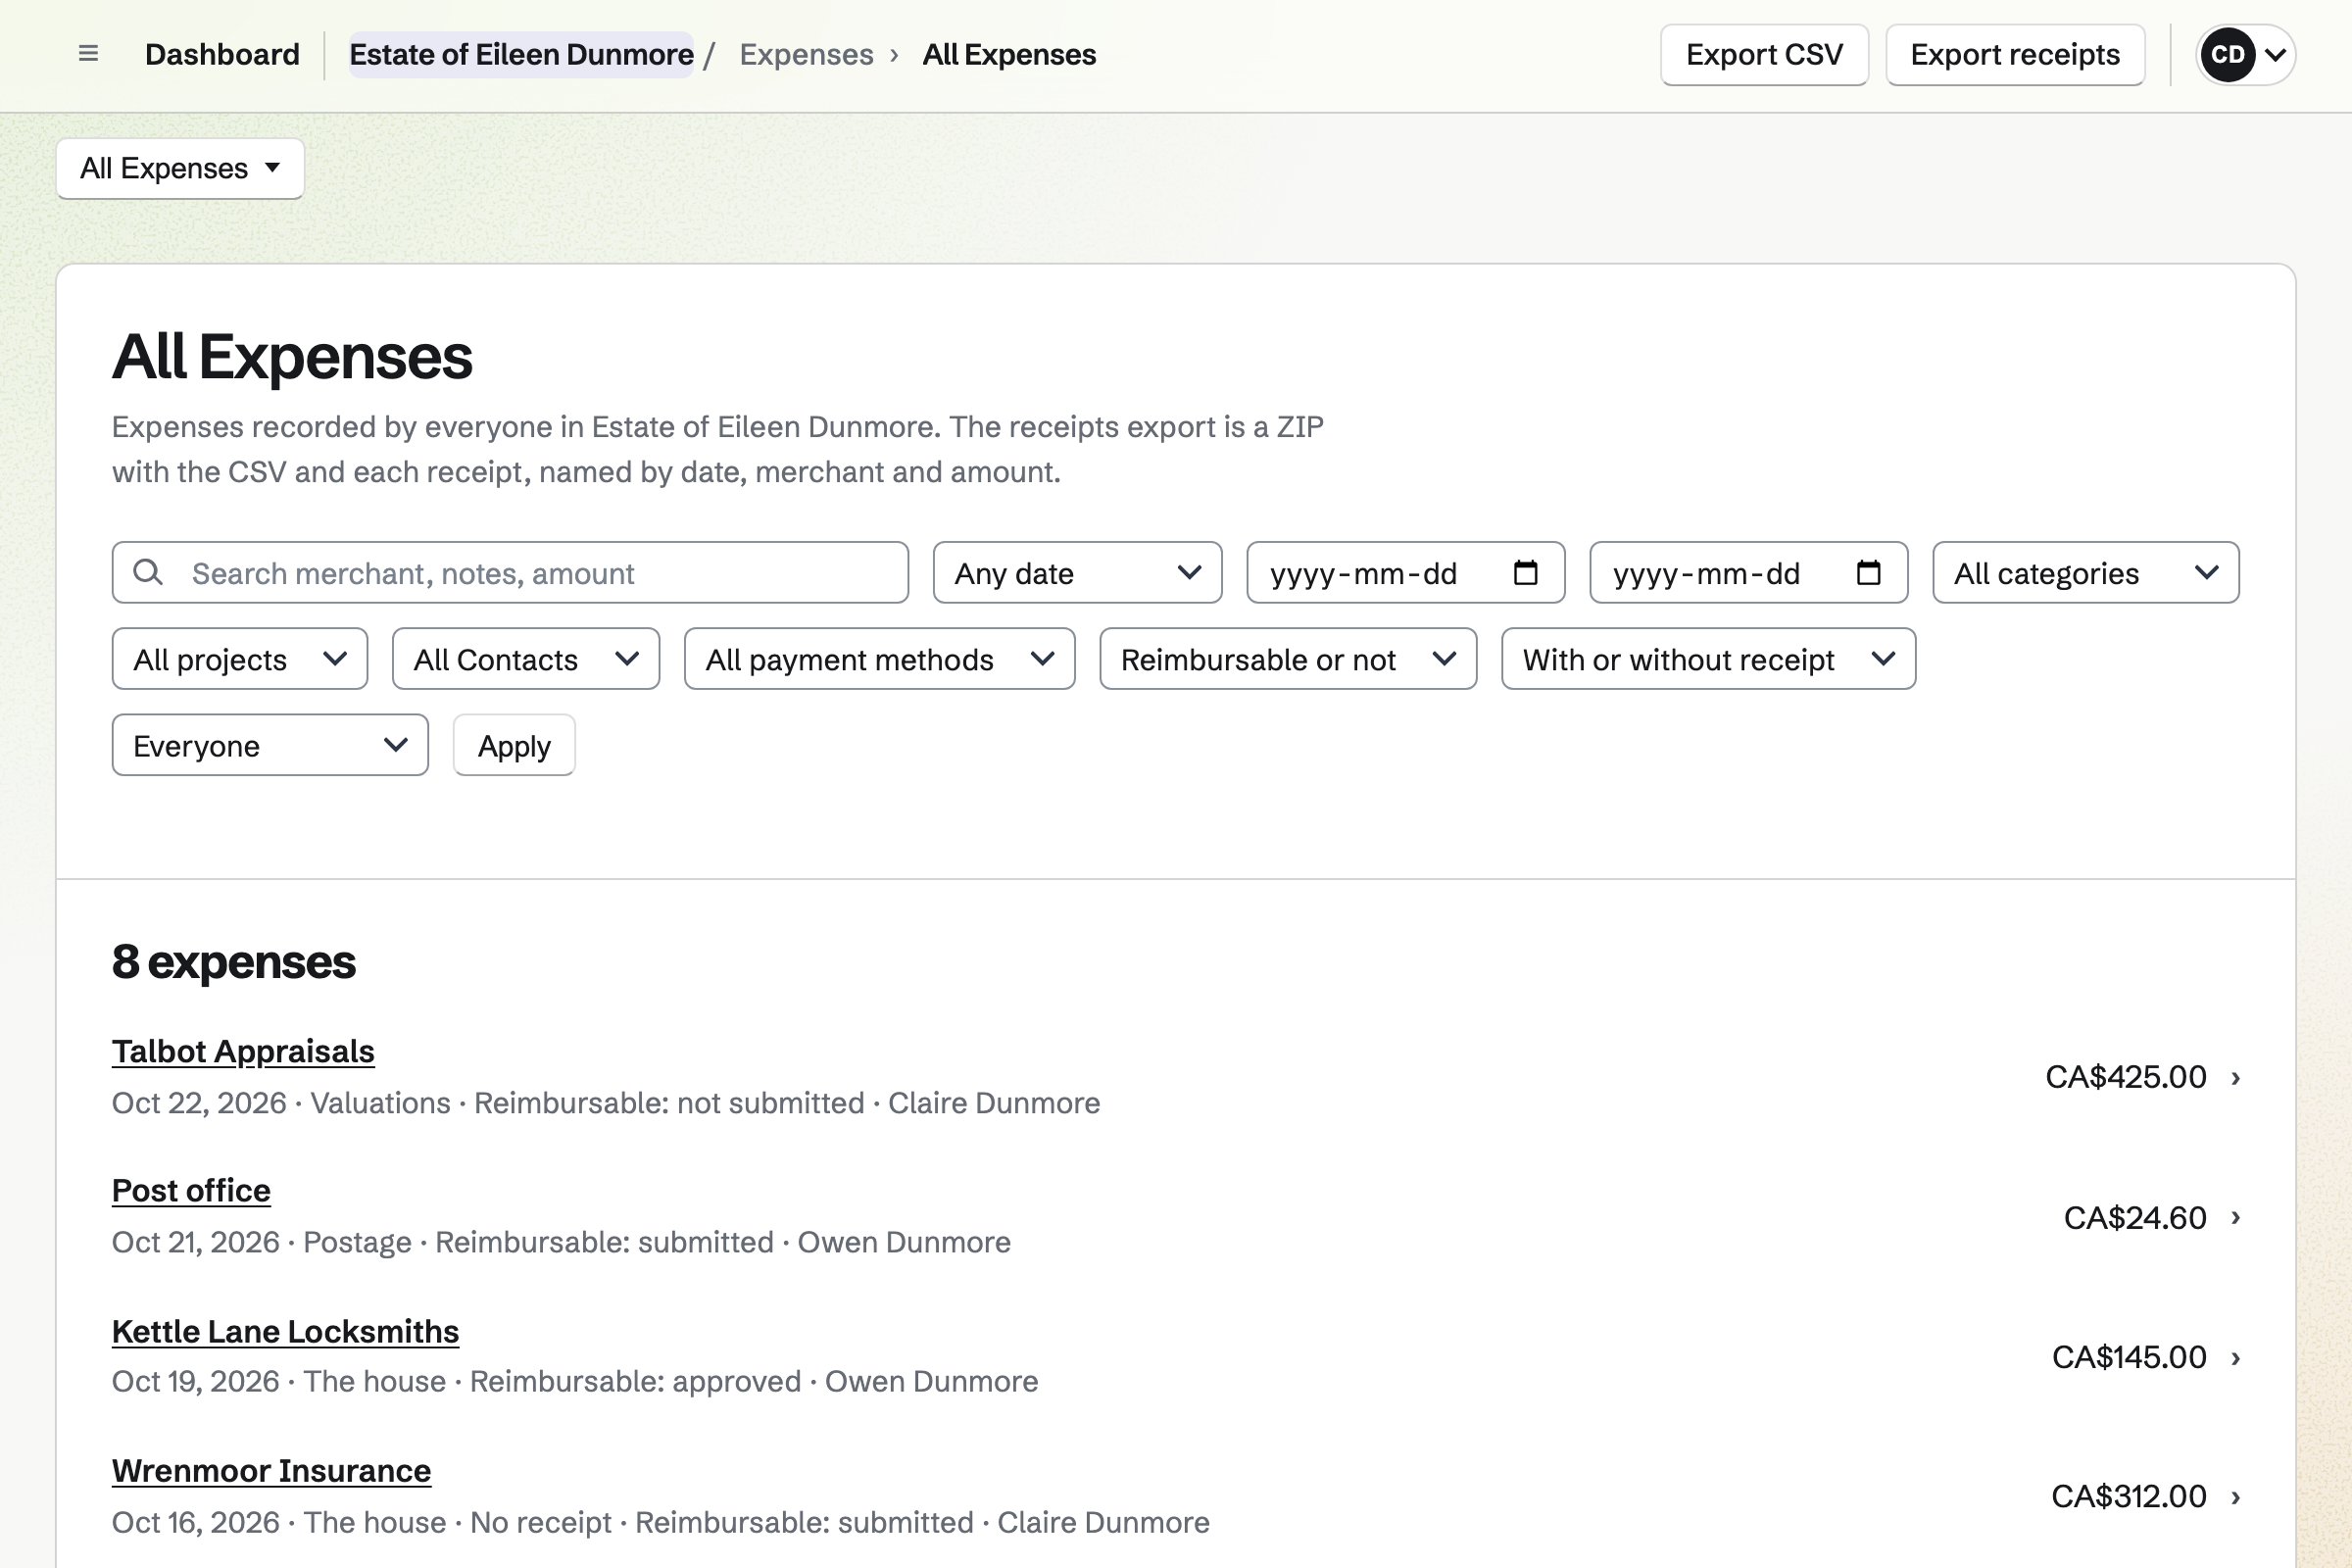This screenshot has width=2352, height=1568.
Task: Open the Any date dropdown
Action: tap(1077, 573)
